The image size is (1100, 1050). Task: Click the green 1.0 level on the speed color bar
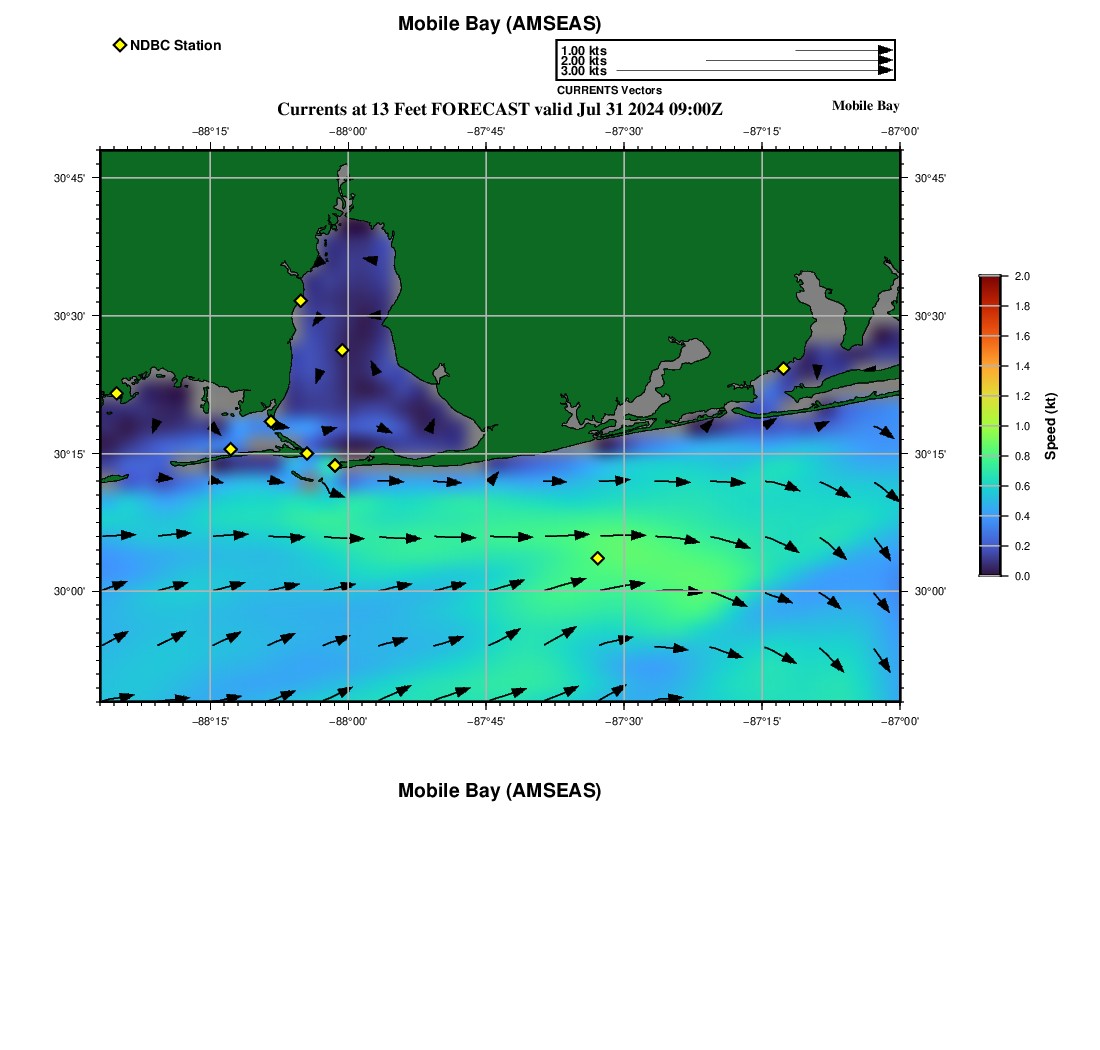point(989,426)
